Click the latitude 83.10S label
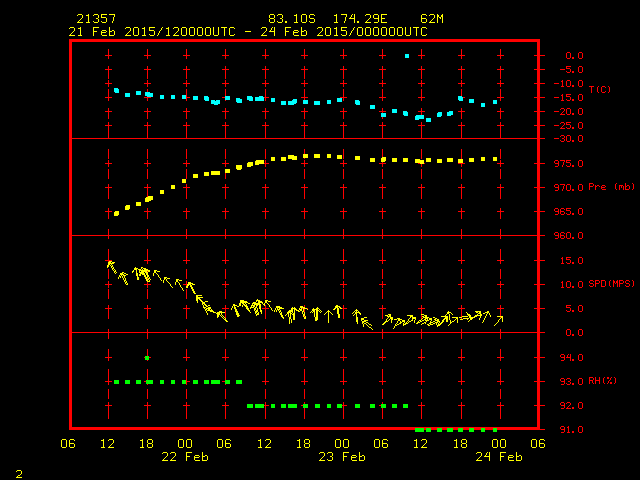 [292, 19]
